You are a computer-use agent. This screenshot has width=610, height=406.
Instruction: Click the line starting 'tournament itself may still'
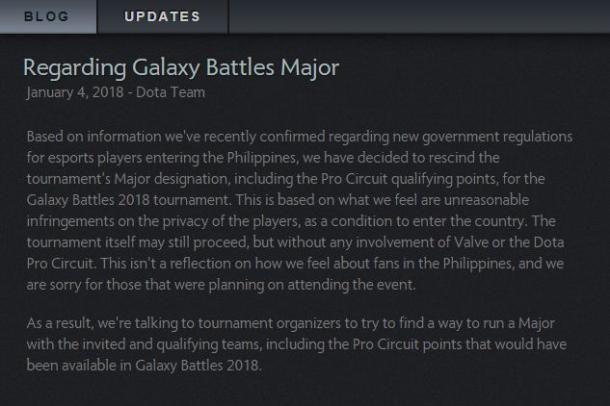point(295,243)
